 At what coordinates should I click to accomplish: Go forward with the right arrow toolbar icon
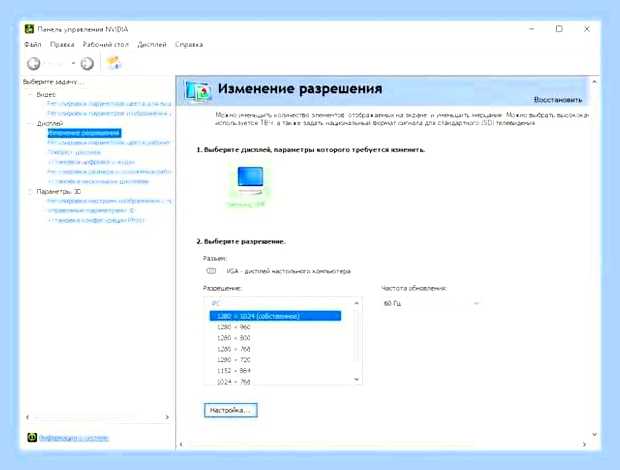pos(87,63)
